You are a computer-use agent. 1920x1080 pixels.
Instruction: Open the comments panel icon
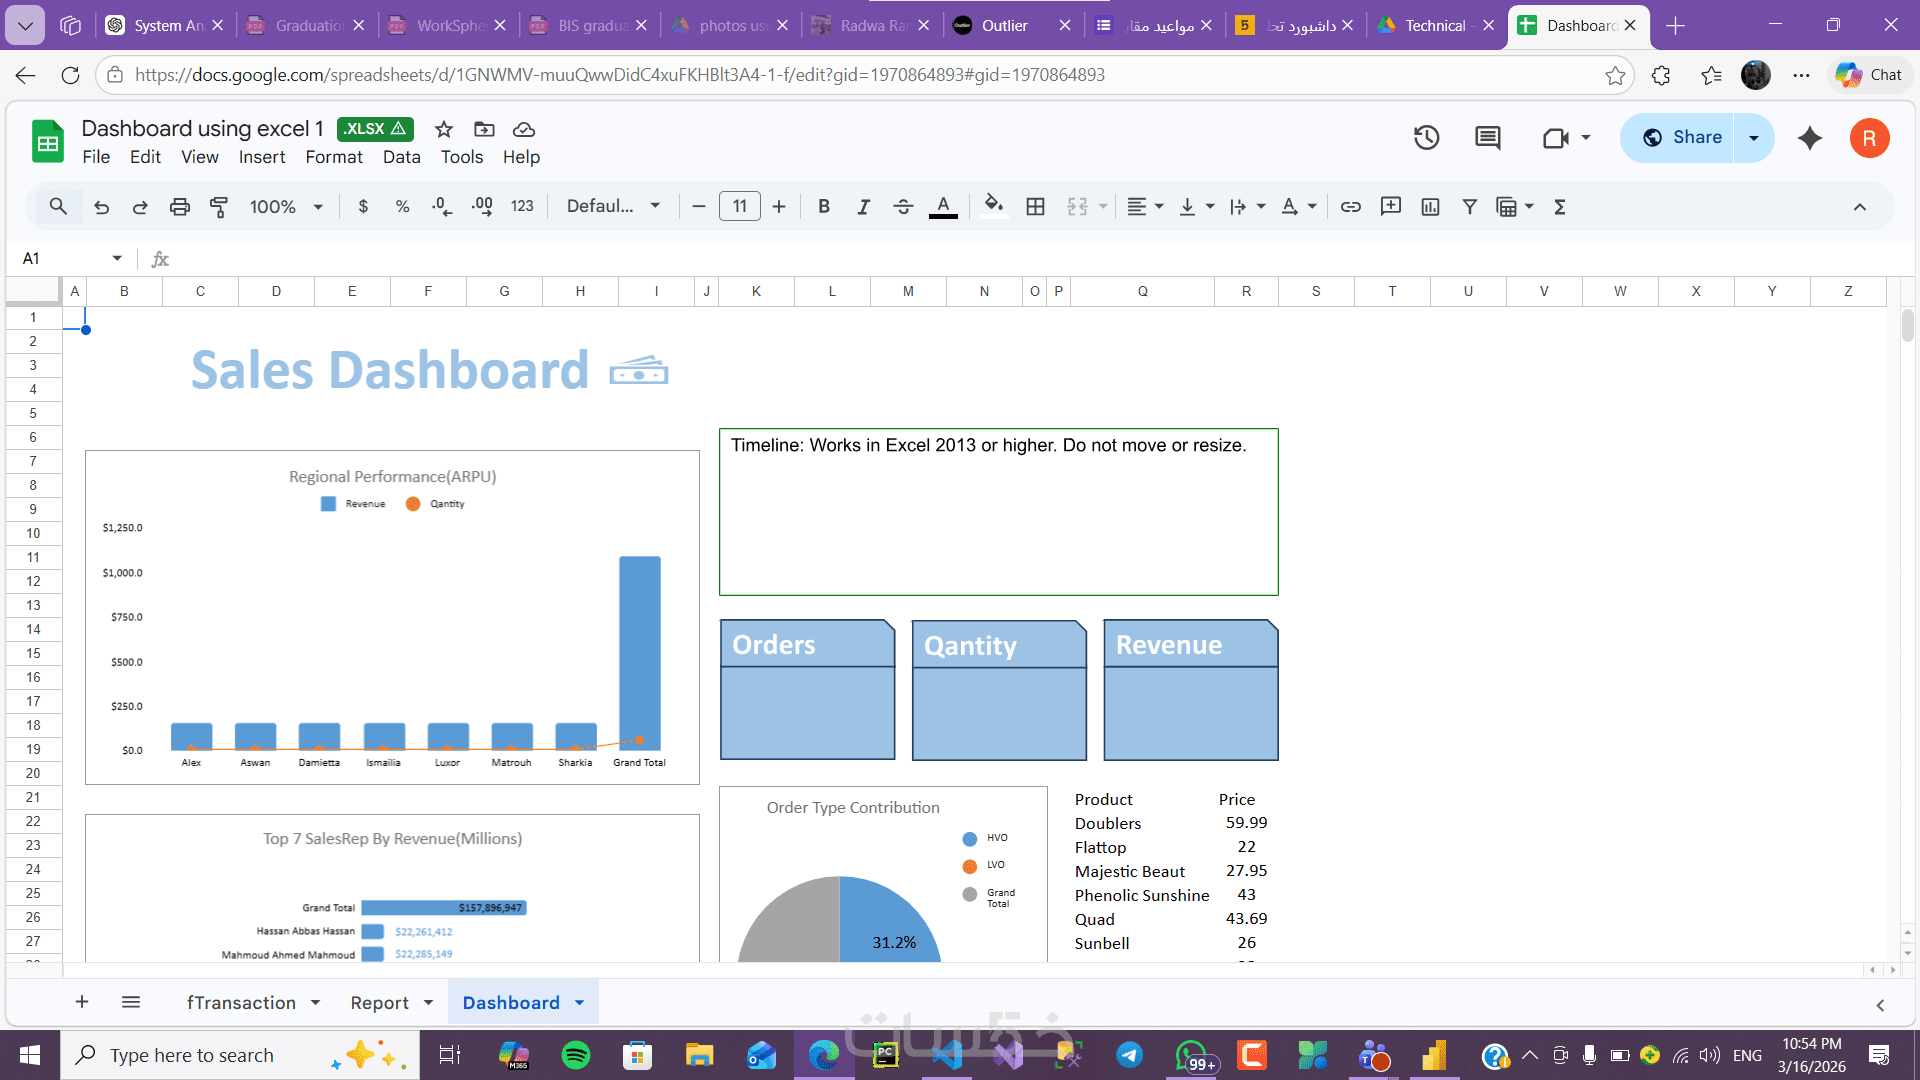click(1487, 138)
